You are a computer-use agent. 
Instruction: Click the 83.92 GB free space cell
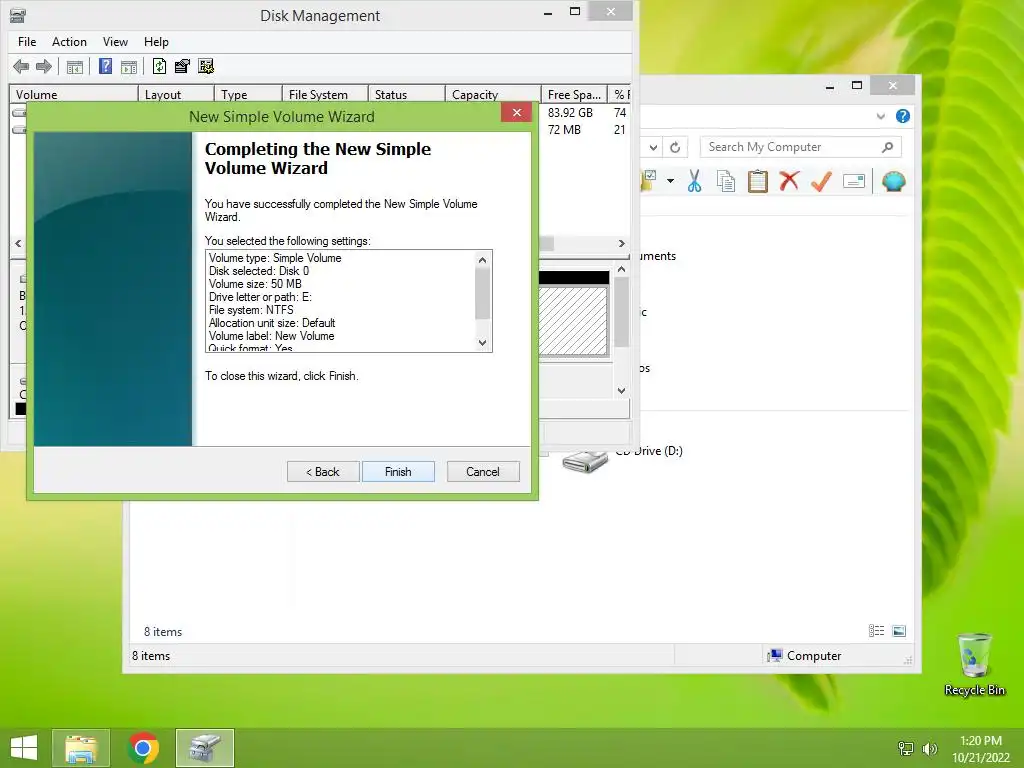(570, 113)
